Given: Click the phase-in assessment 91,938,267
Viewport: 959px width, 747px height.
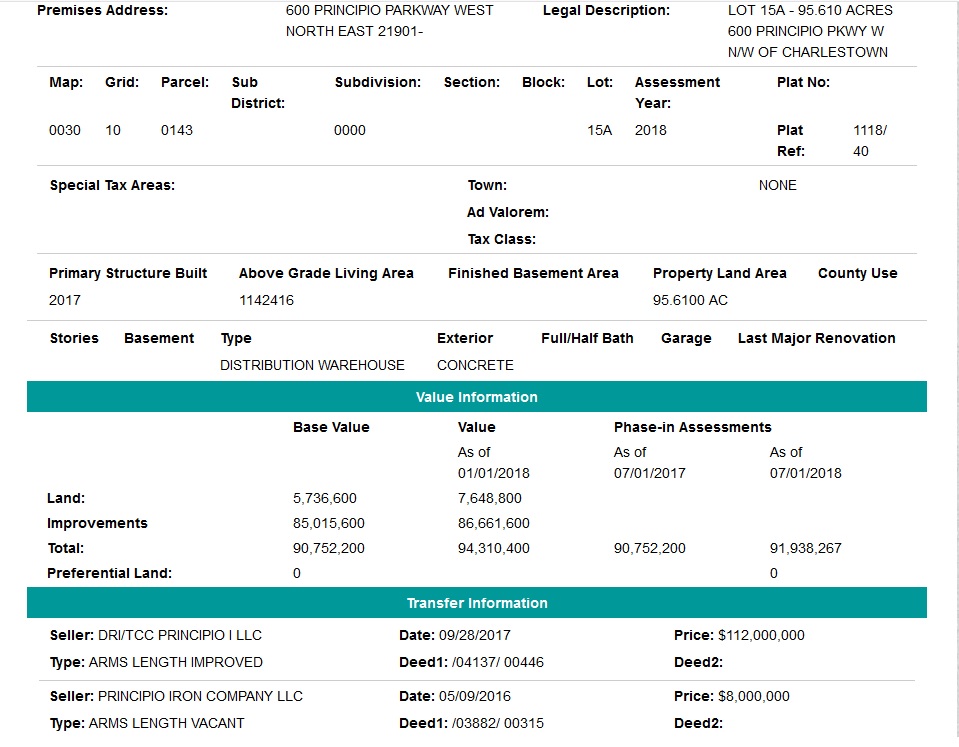Looking at the screenshot, I should (x=806, y=548).
